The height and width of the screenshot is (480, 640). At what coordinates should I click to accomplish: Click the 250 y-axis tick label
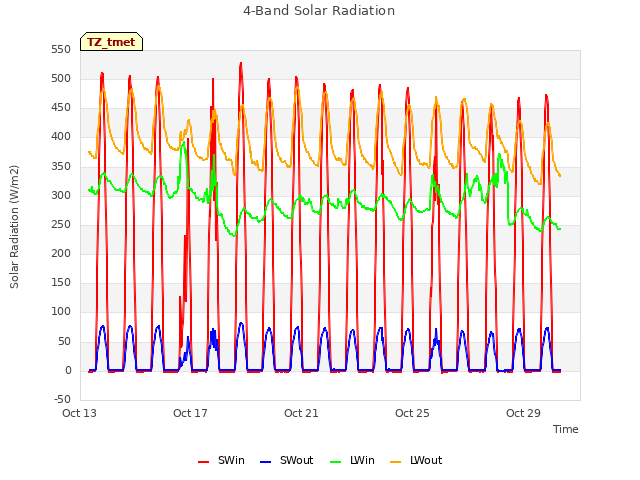[61, 224]
